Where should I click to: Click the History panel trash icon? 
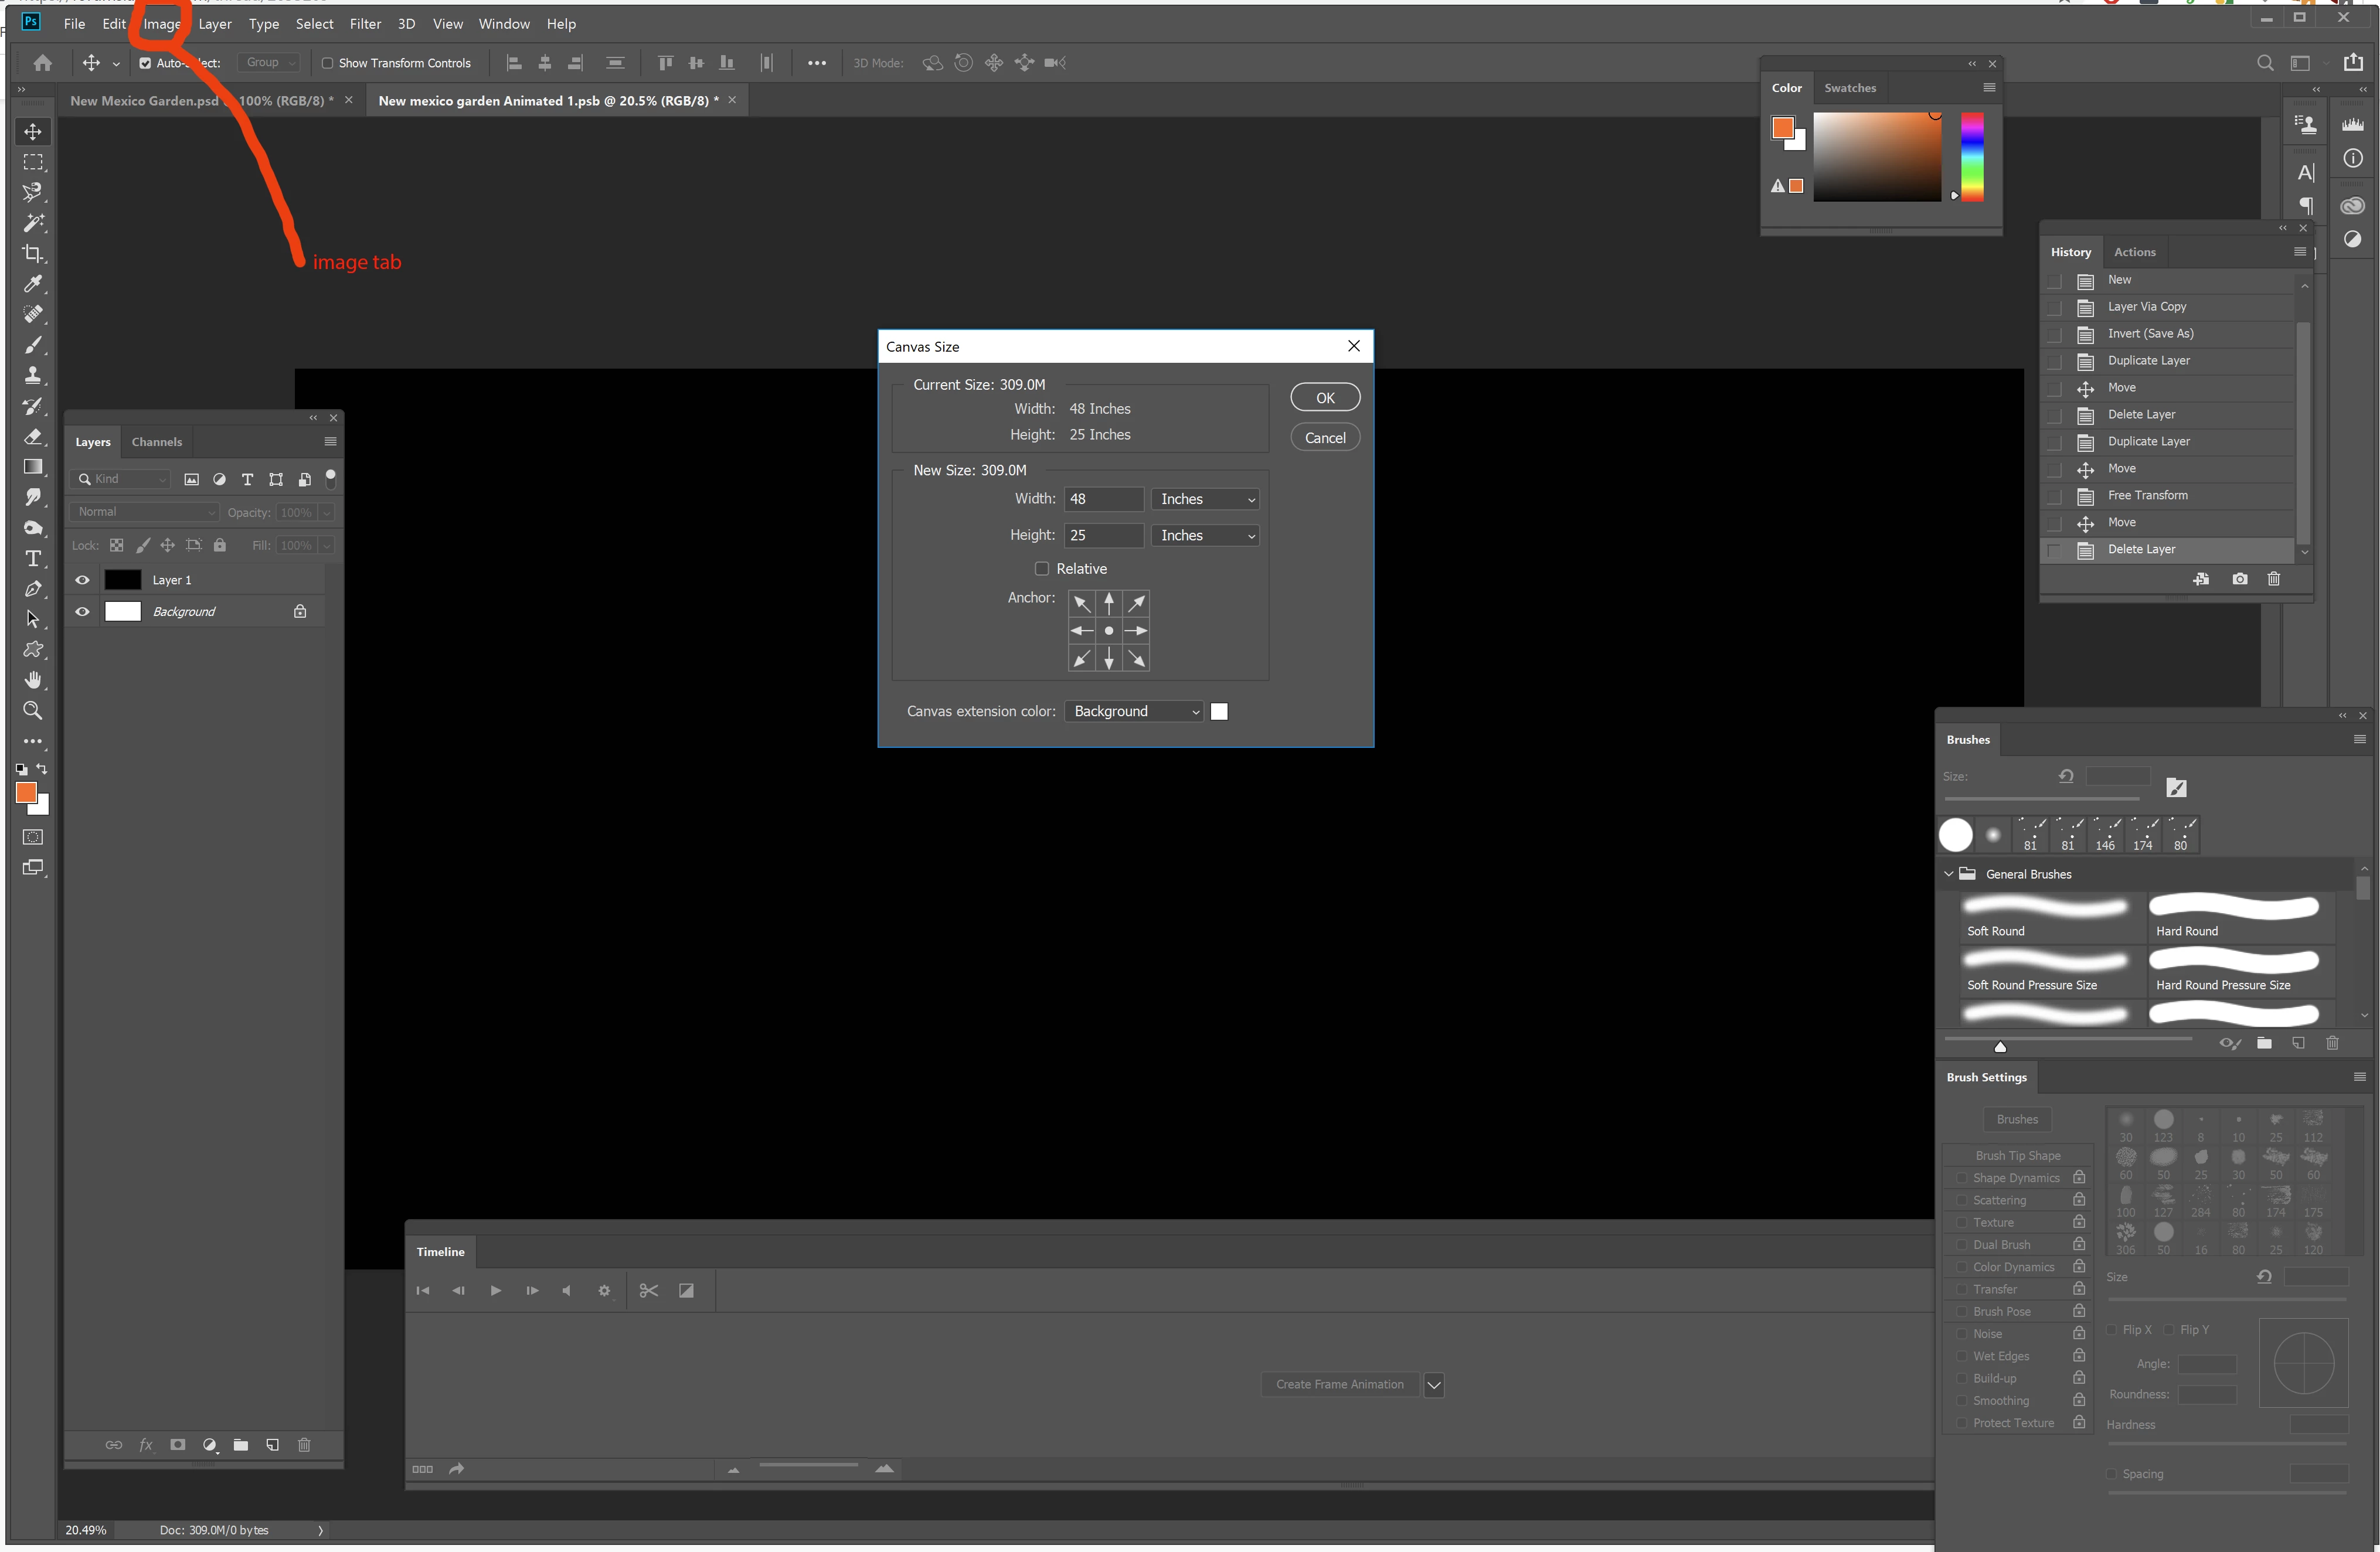coord(2273,579)
